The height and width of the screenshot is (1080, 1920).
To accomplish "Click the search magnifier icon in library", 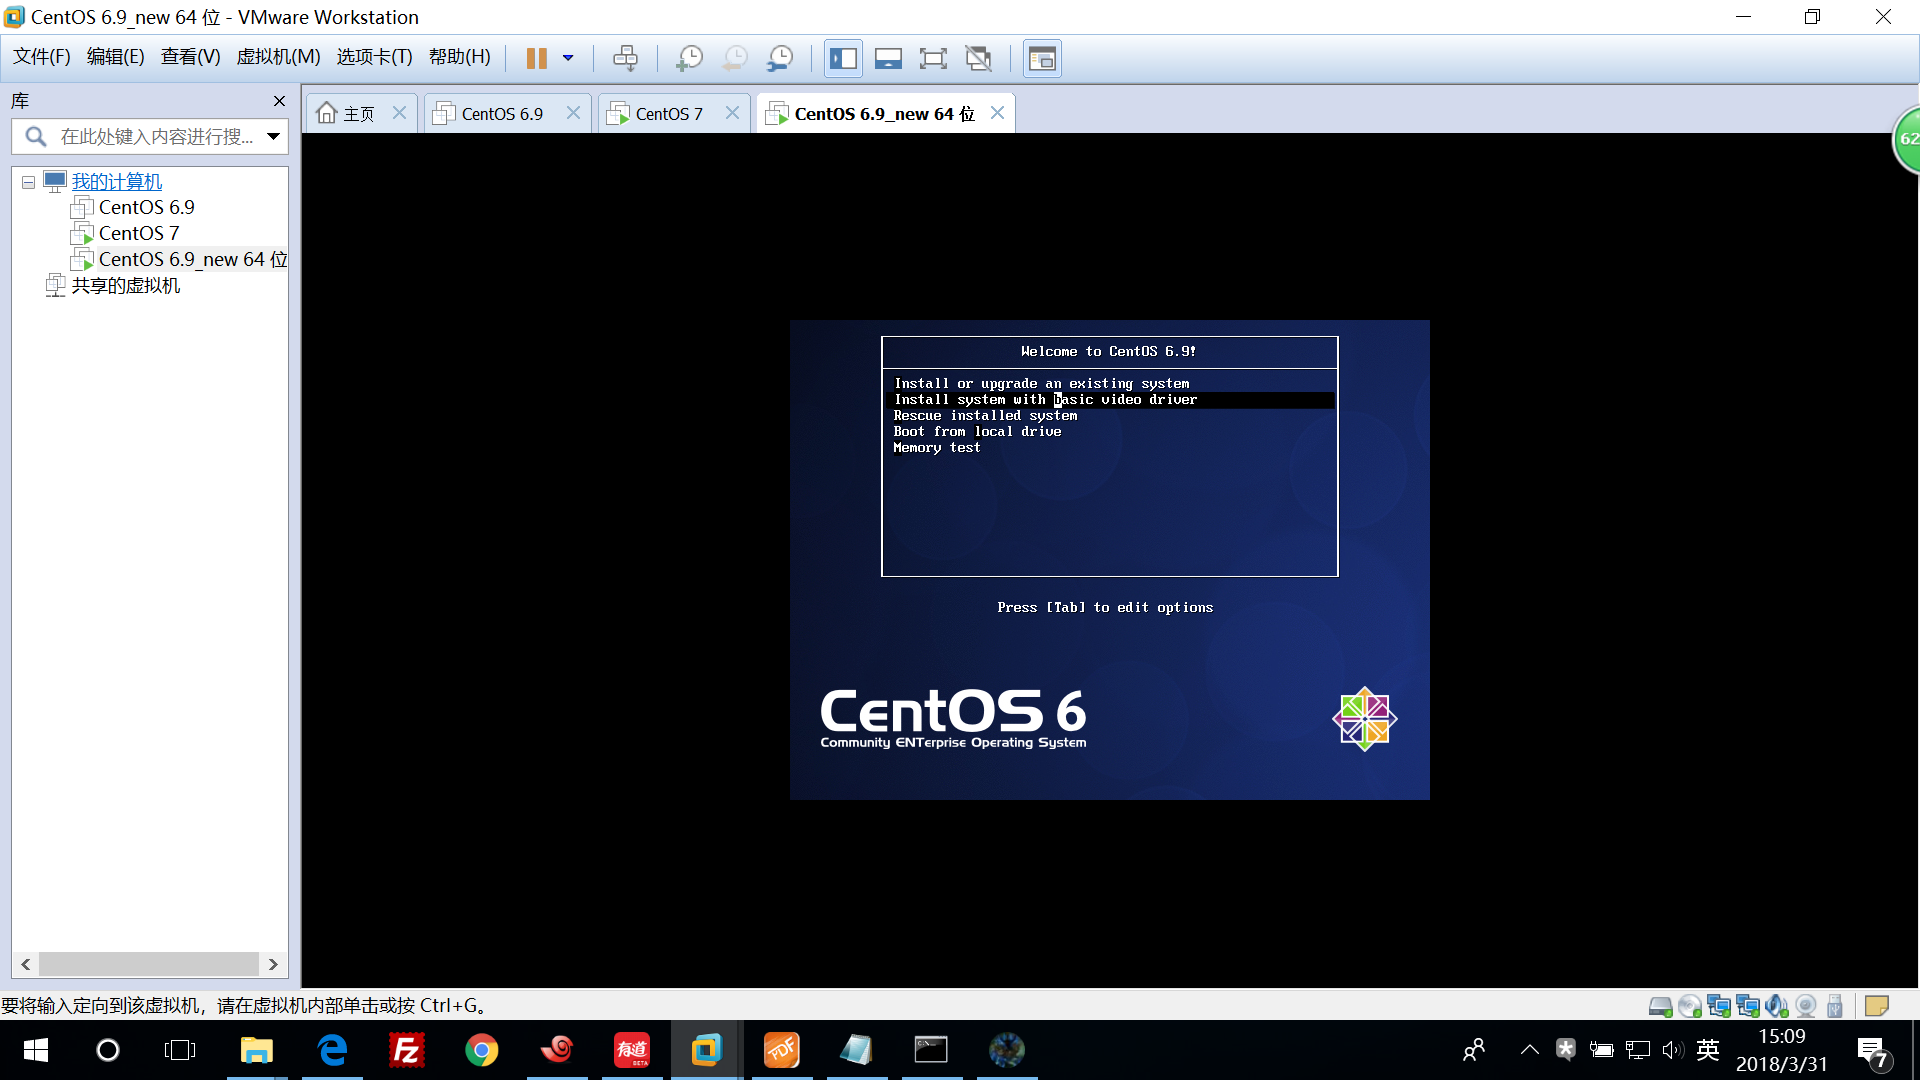I will click(x=36, y=137).
